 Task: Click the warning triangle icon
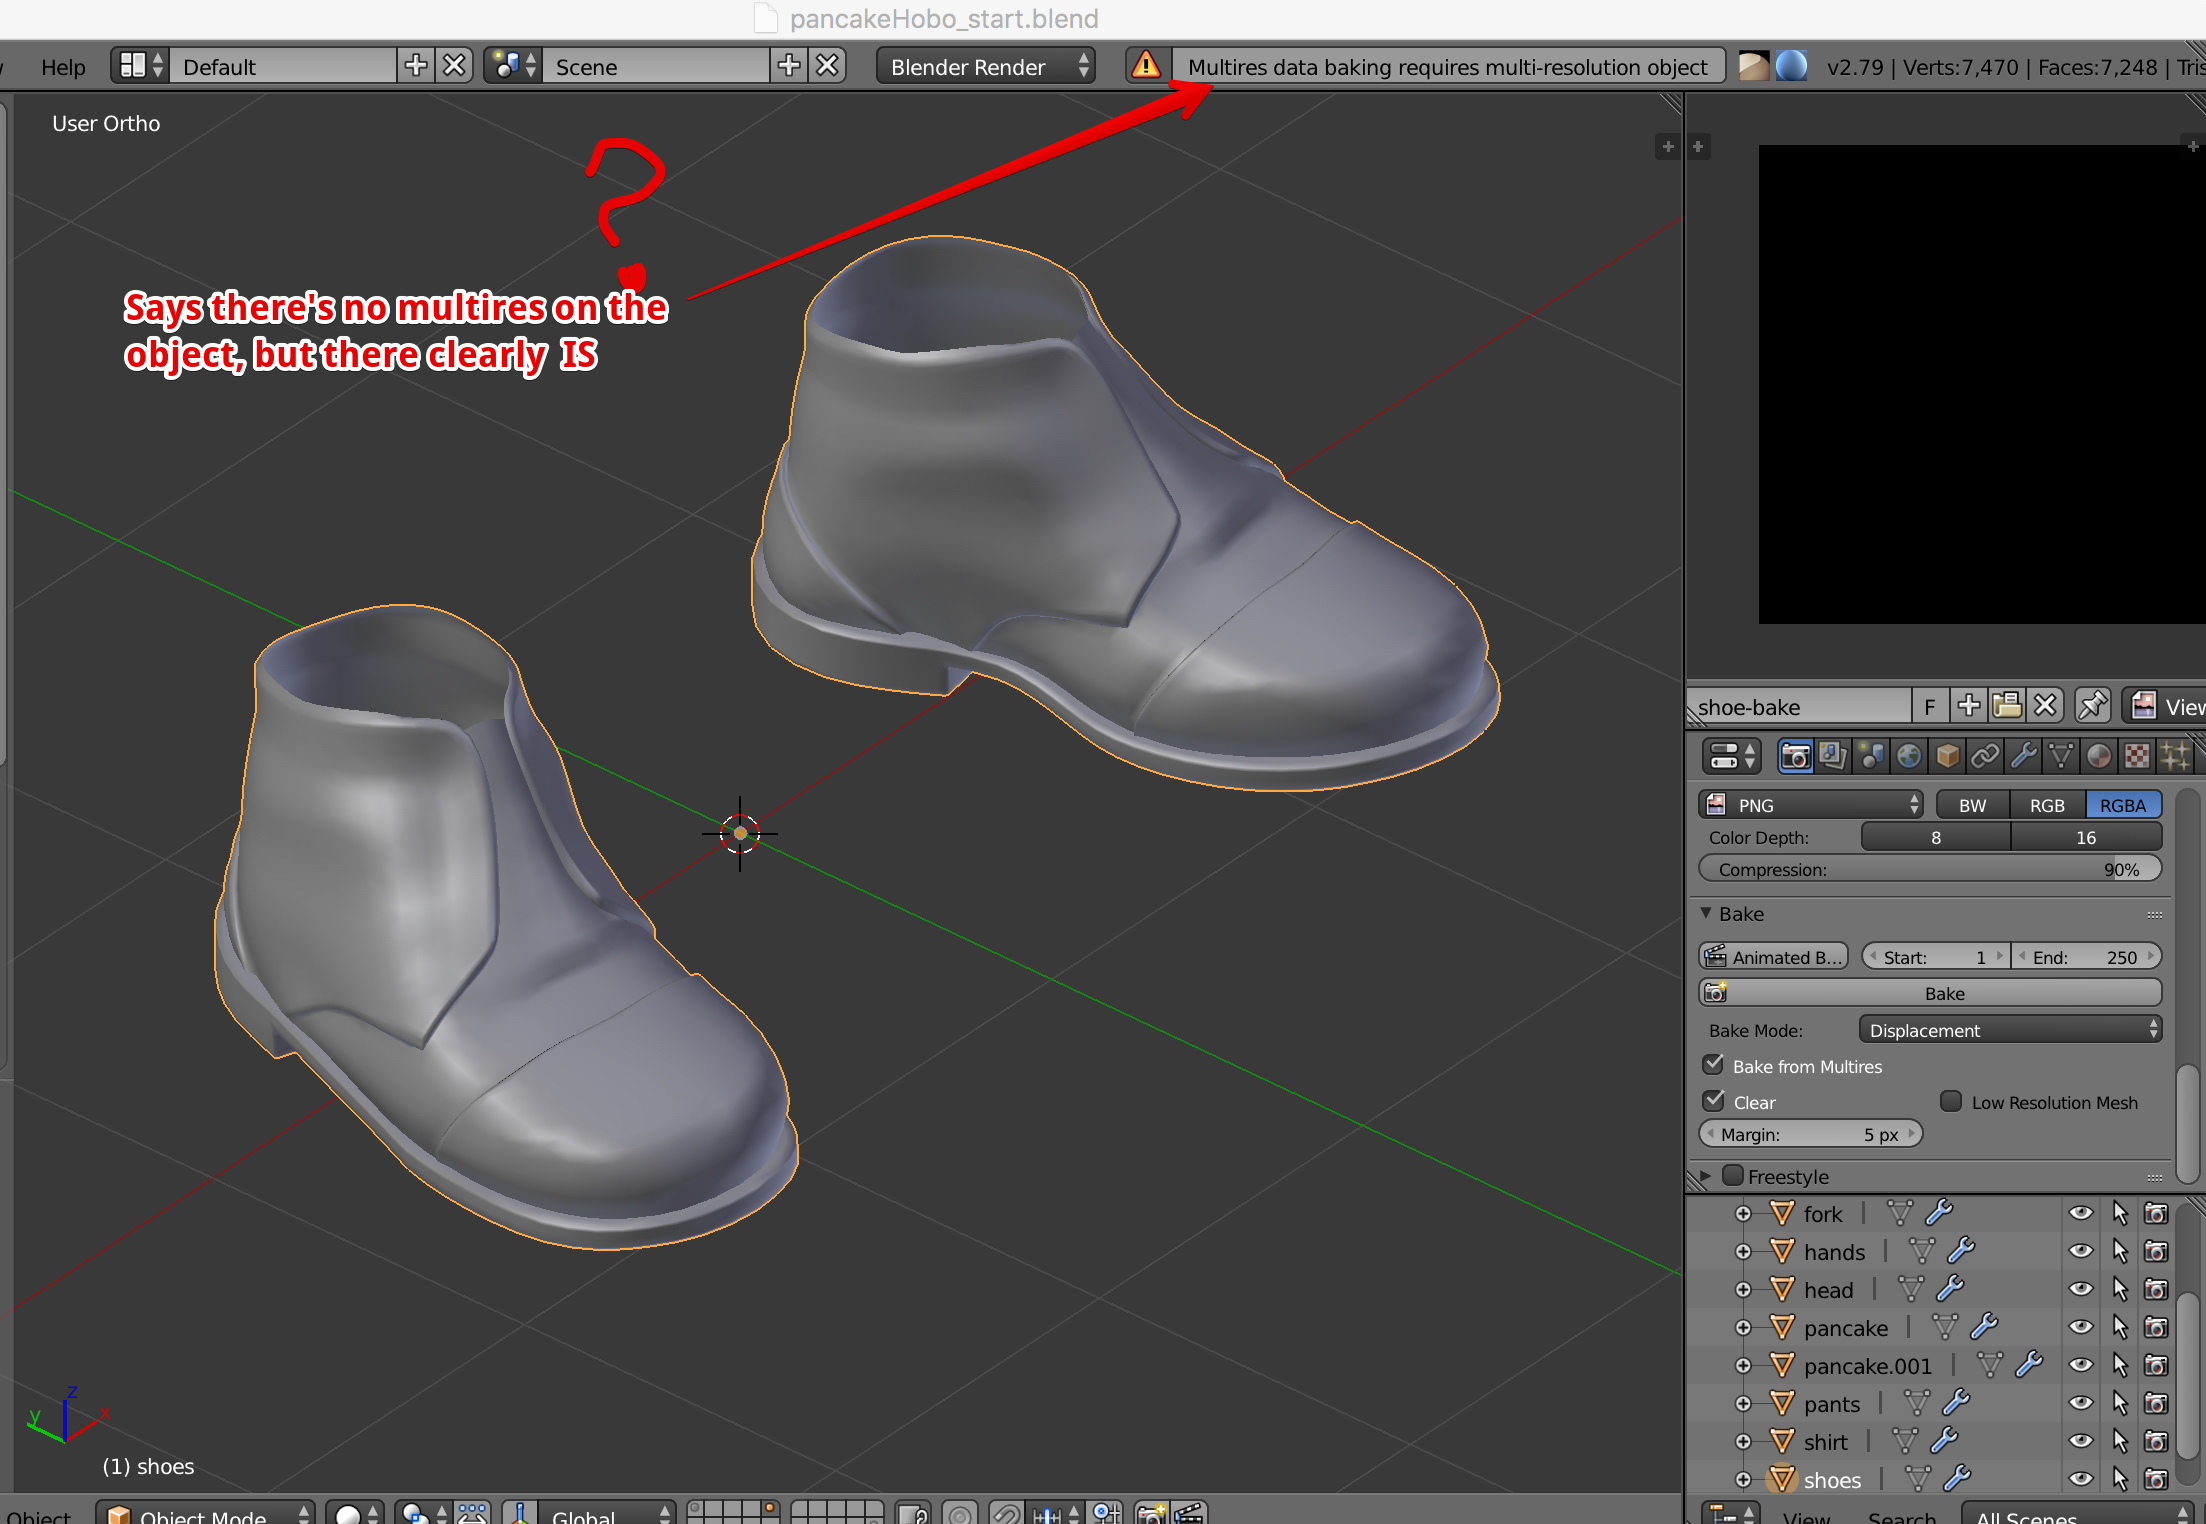point(1146,66)
